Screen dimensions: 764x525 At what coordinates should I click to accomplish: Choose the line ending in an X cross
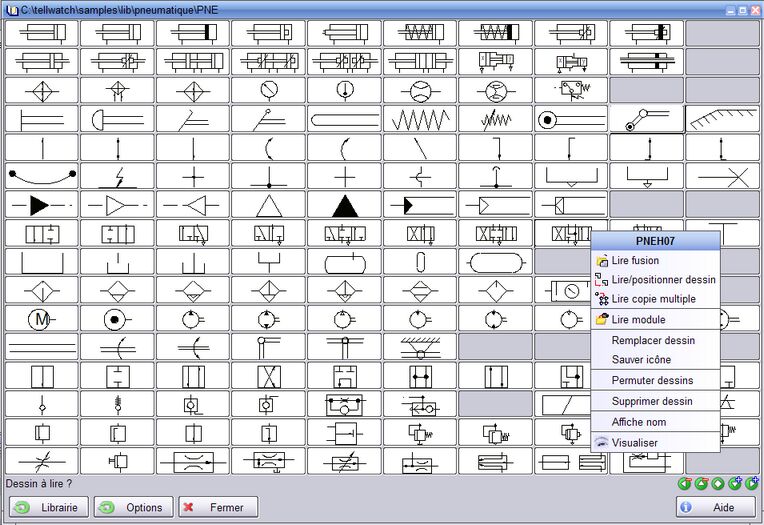(723, 176)
